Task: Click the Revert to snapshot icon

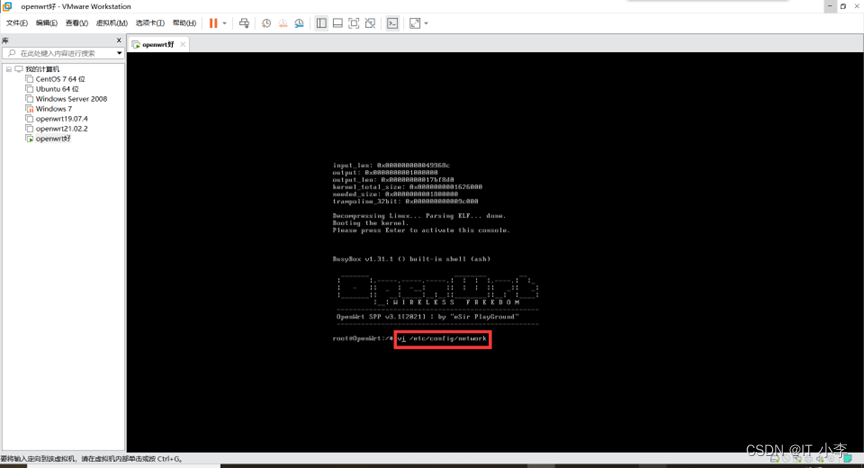Action: (283, 23)
